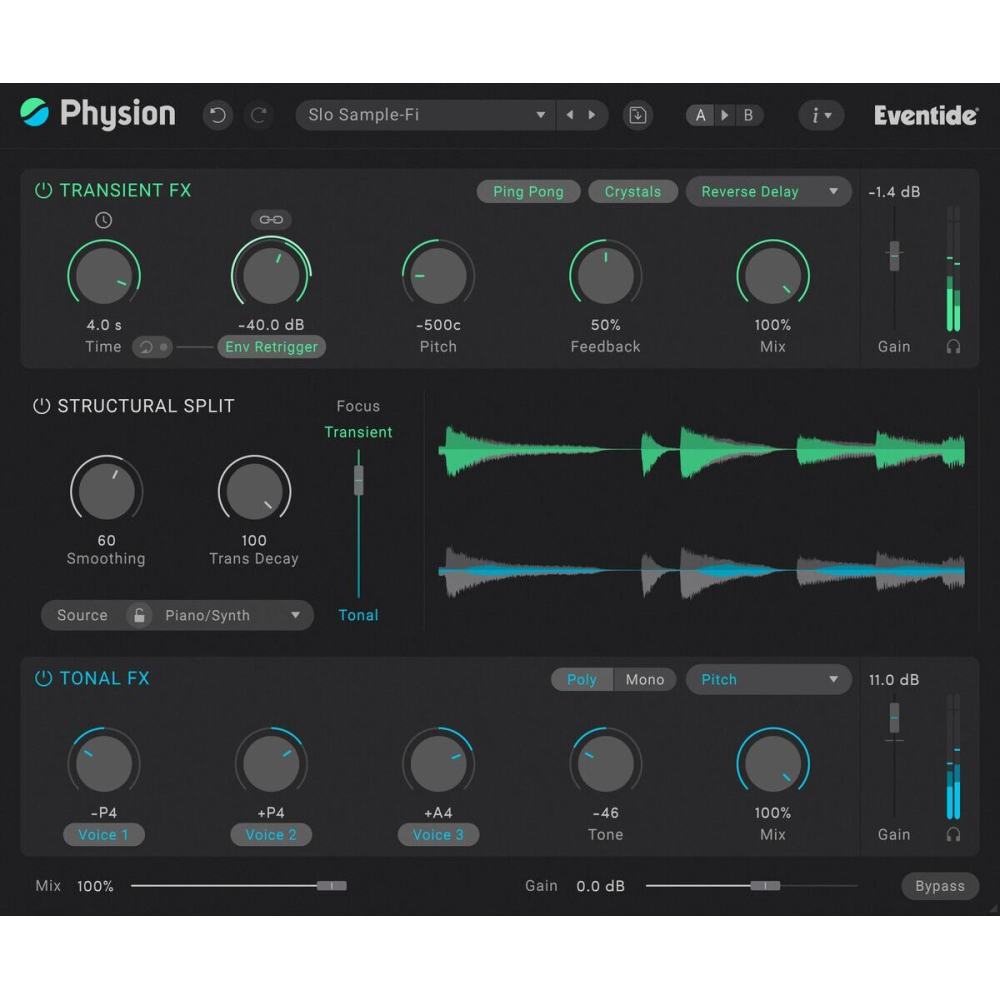Screen dimensions: 1000x1000
Task: Click the Focus slider handle between Transient and Tonal
Action: click(358, 480)
